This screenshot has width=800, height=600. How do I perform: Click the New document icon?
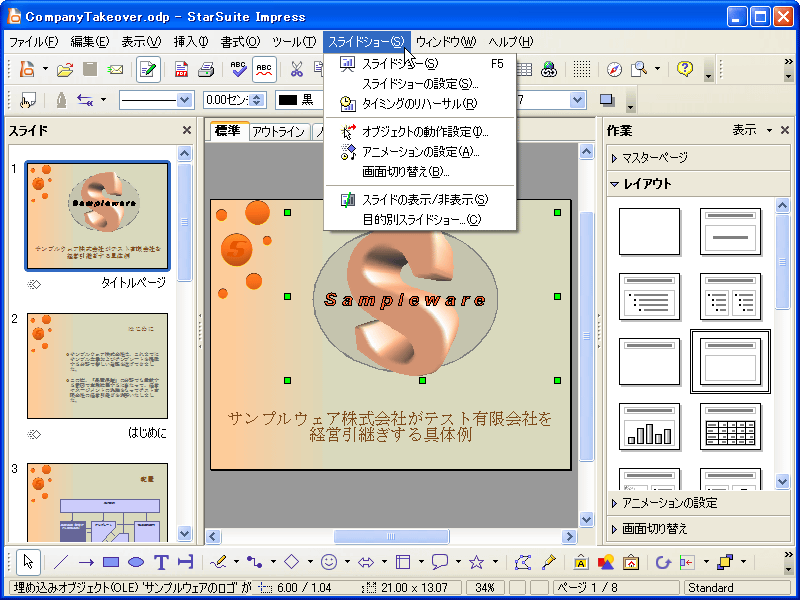tap(27, 69)
